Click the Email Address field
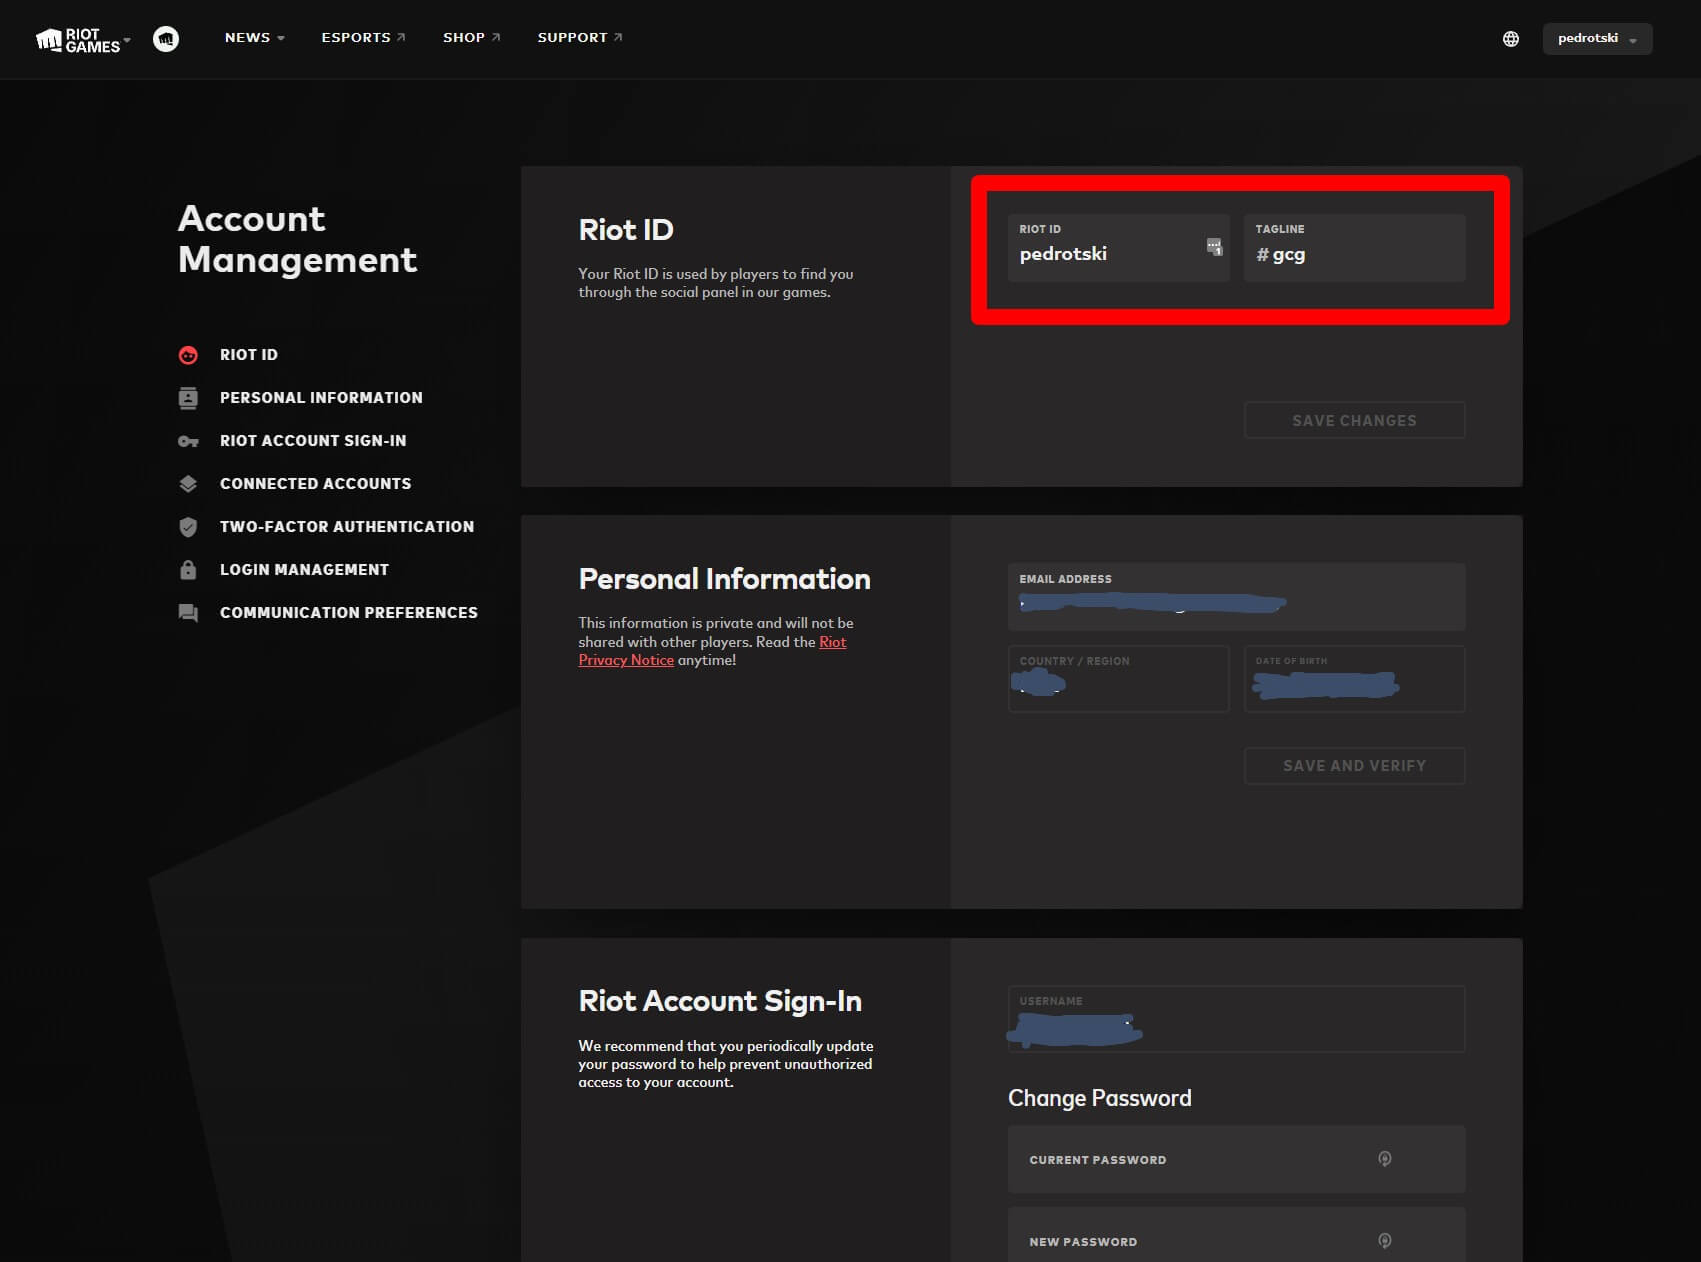This screenshot has height=1262, width=1701. [1236, 597]
